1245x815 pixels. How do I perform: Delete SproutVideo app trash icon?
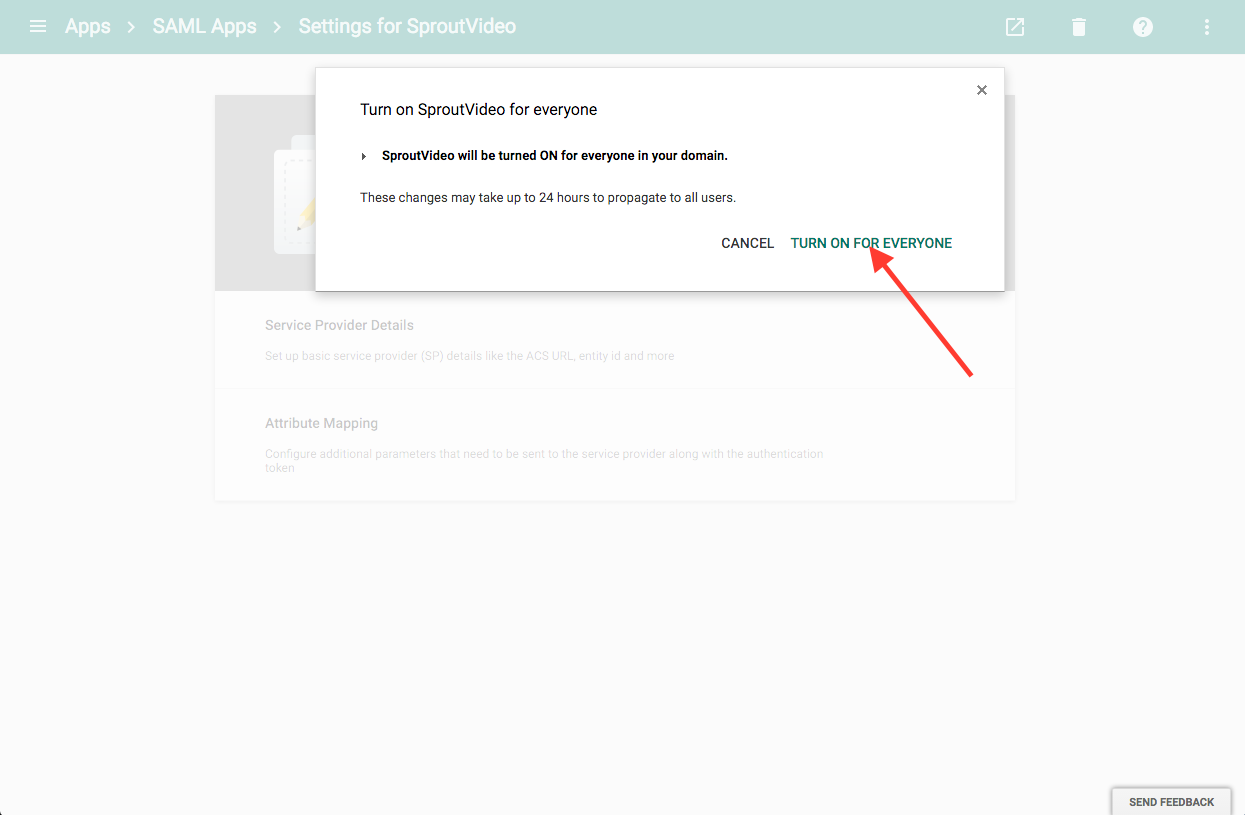1079,27
